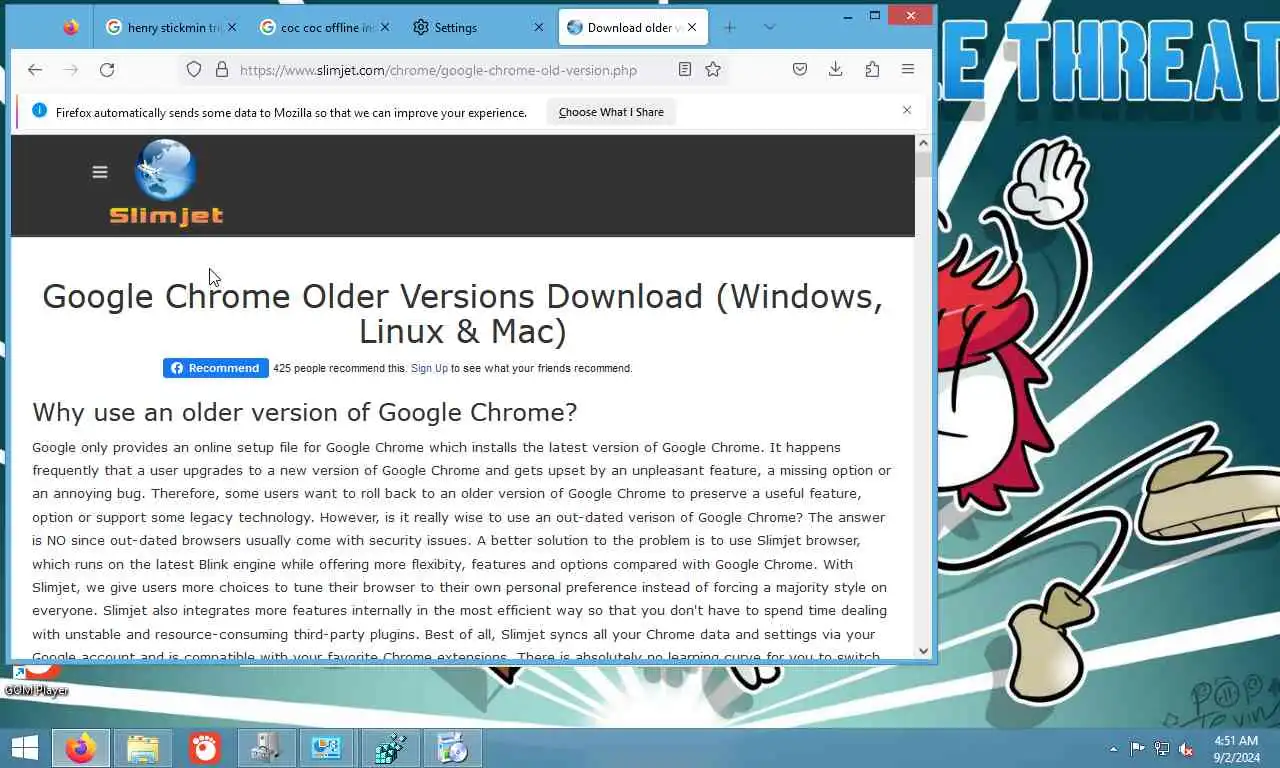Click Firefox icon in the taskbar
This screenshot has height=768, width=1280.
81,748
